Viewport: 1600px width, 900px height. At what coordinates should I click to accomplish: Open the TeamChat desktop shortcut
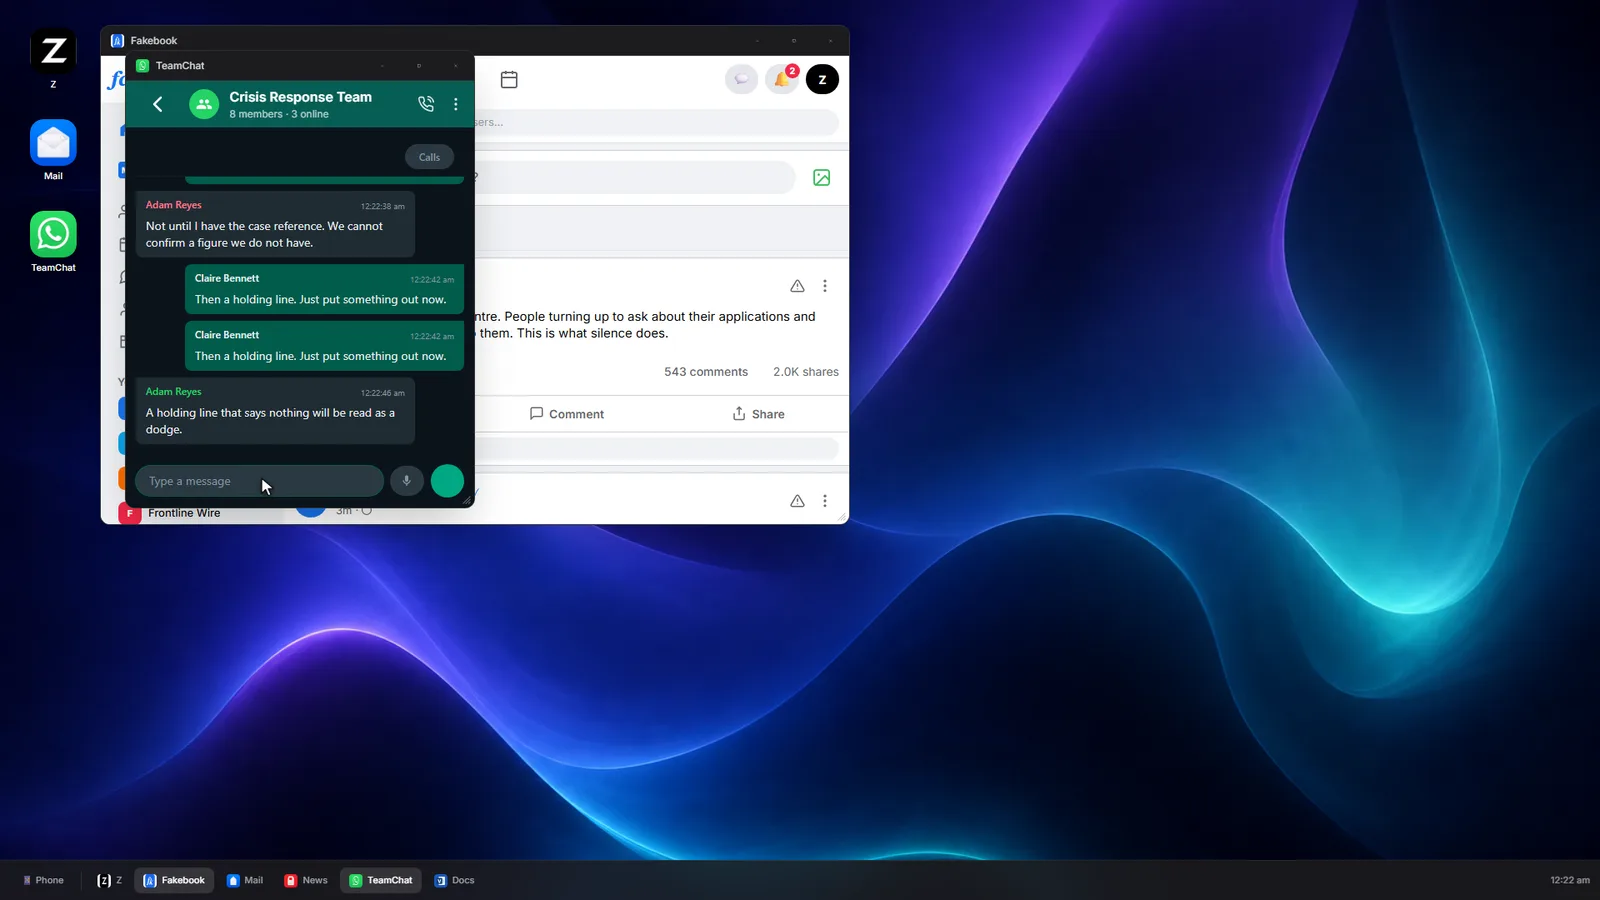click(53, 242)
